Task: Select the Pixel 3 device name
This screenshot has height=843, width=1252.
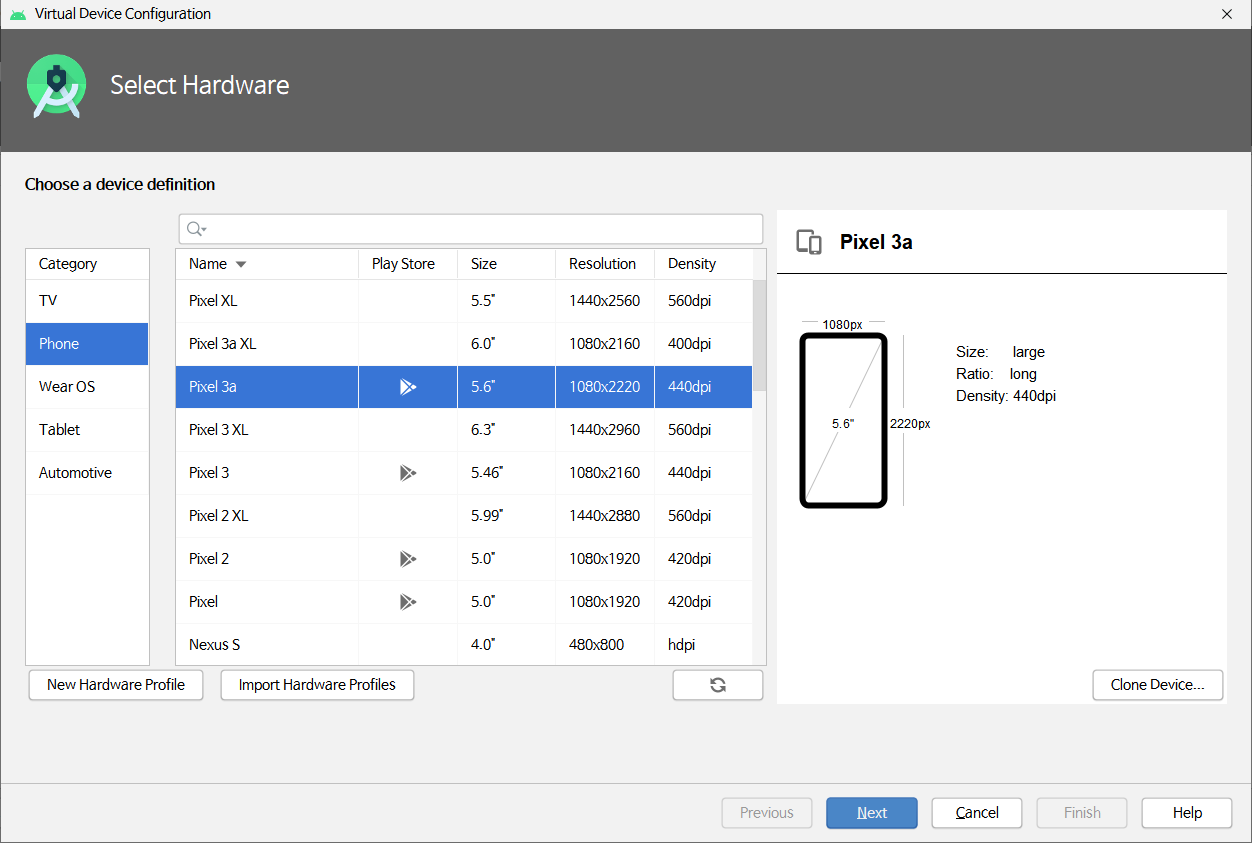Action: (x=209, y=473)
